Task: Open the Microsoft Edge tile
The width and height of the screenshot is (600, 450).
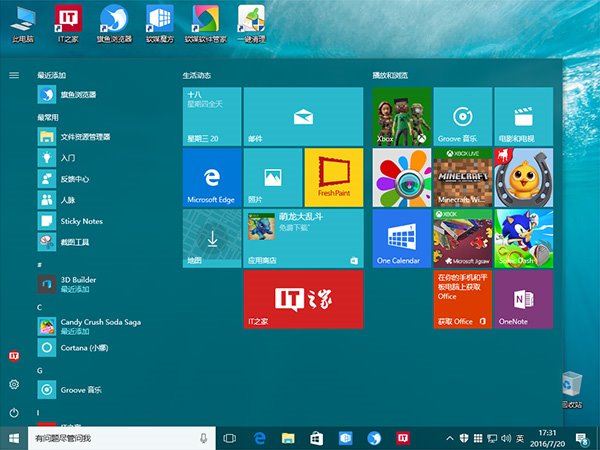Action: click(212, 178)
